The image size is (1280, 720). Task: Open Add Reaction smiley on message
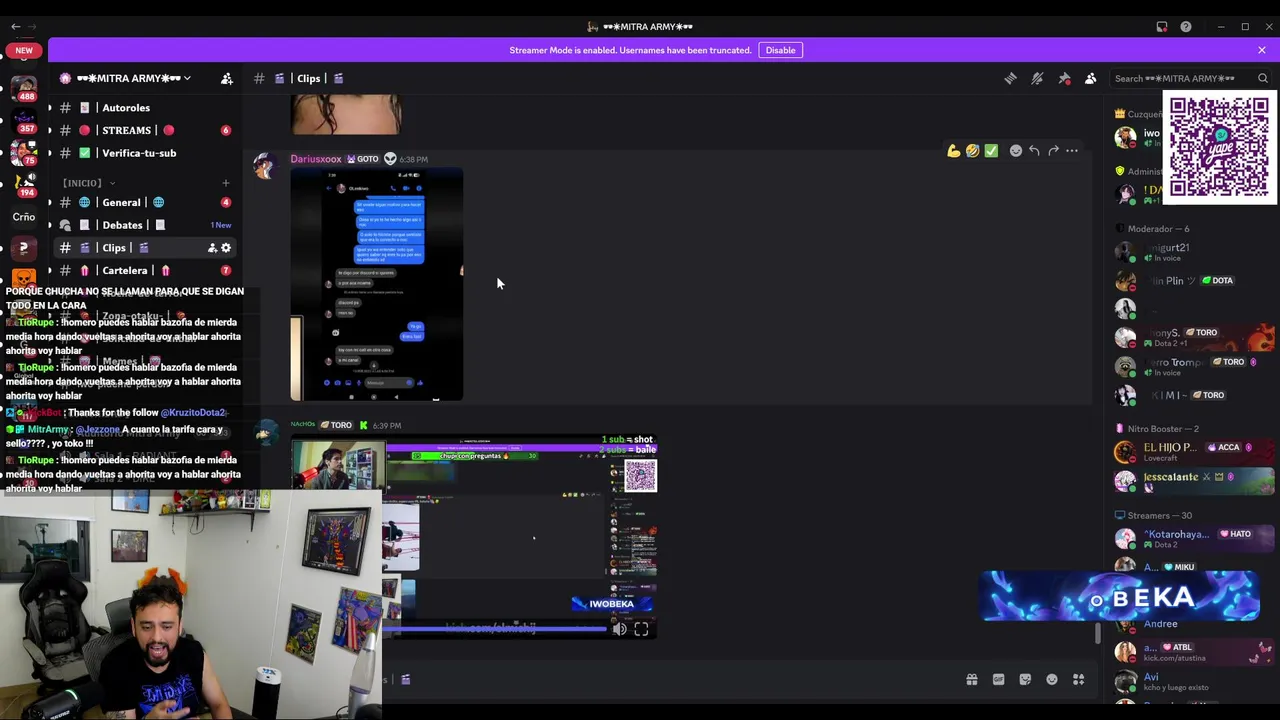pyautogui.click(x=1015, y=151)
